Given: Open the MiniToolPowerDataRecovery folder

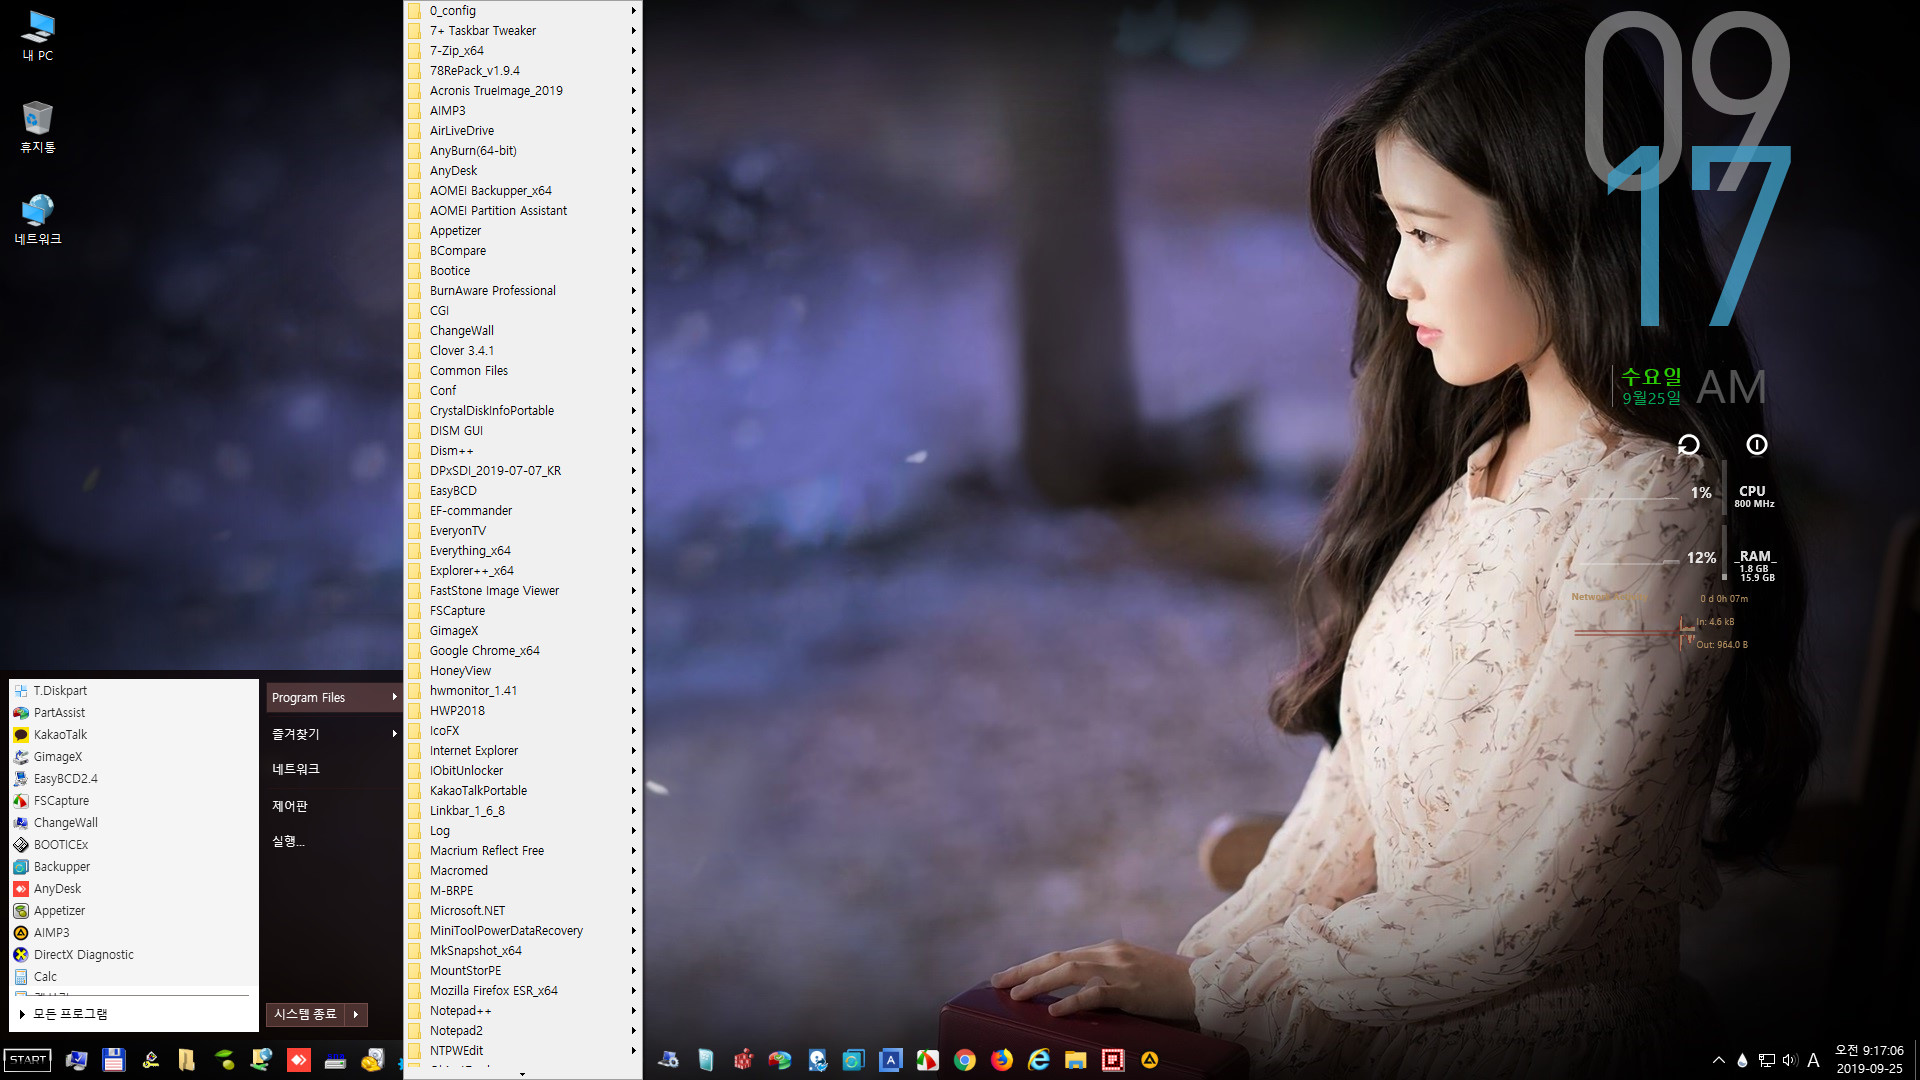Looking at the screenshot, I should (523, 931).
